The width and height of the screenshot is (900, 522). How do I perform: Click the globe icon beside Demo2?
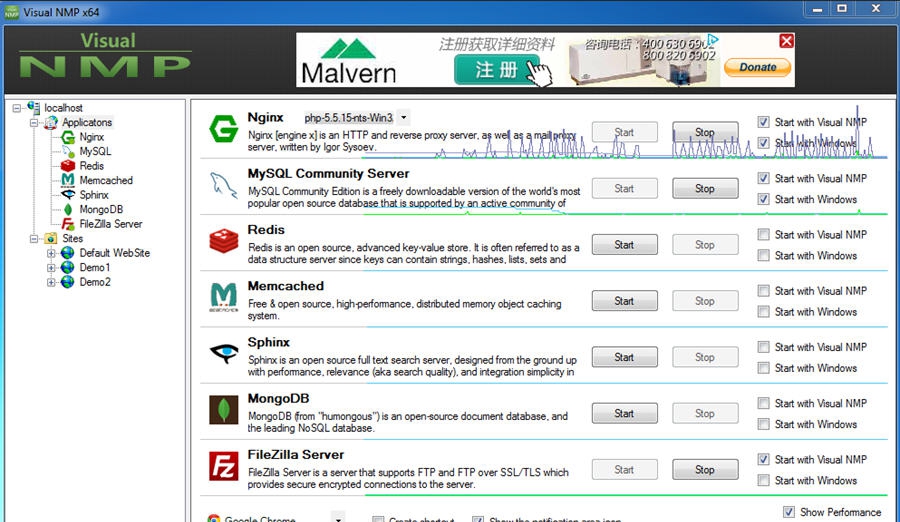[68, 281]
